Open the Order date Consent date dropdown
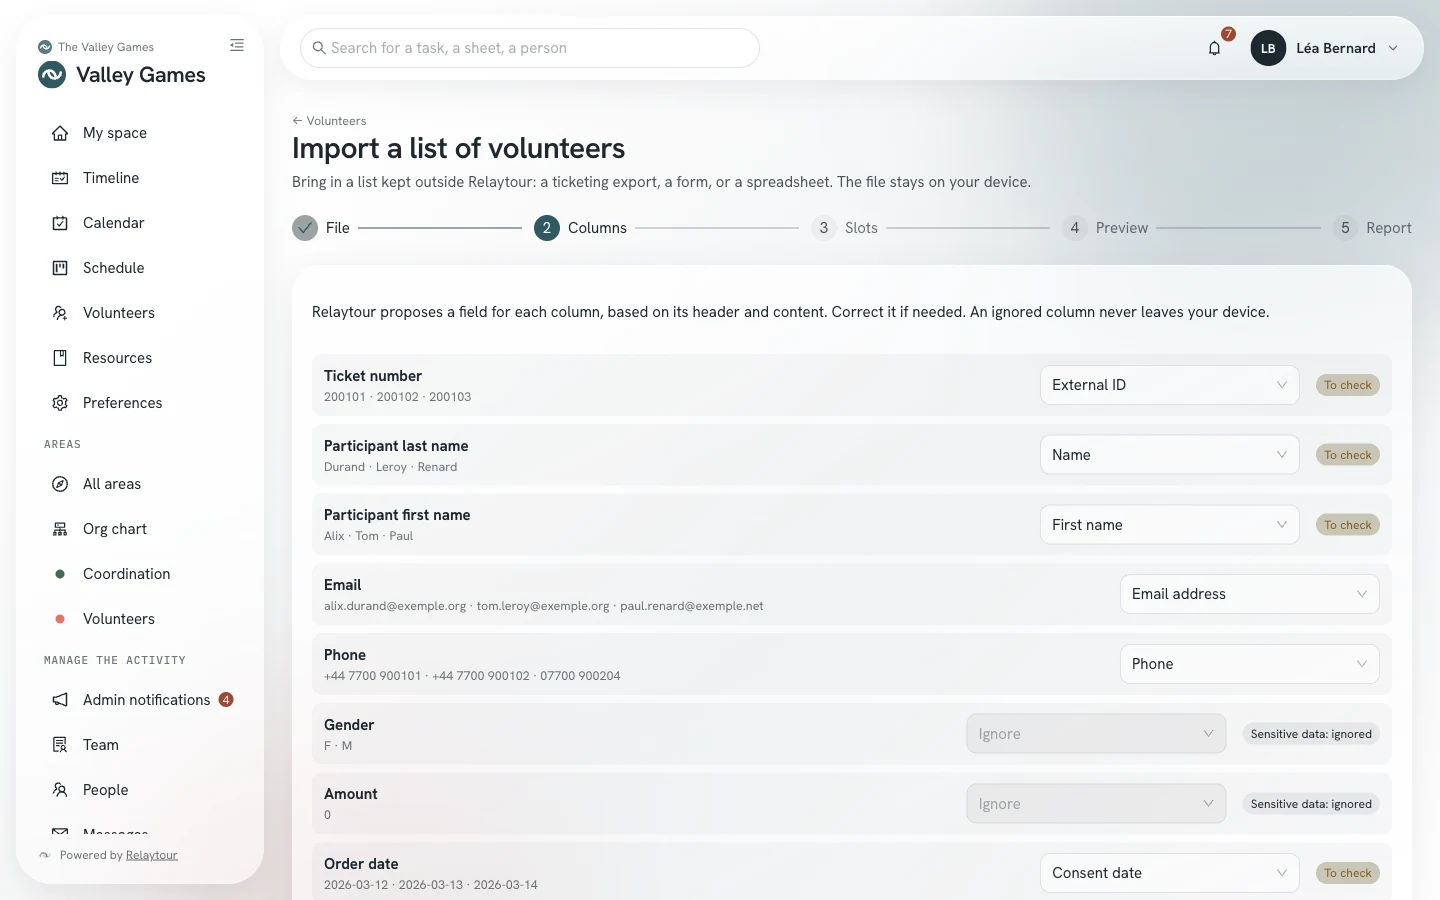The height and width of the screenshot is (900, 1440). [x=1169, y=873]
